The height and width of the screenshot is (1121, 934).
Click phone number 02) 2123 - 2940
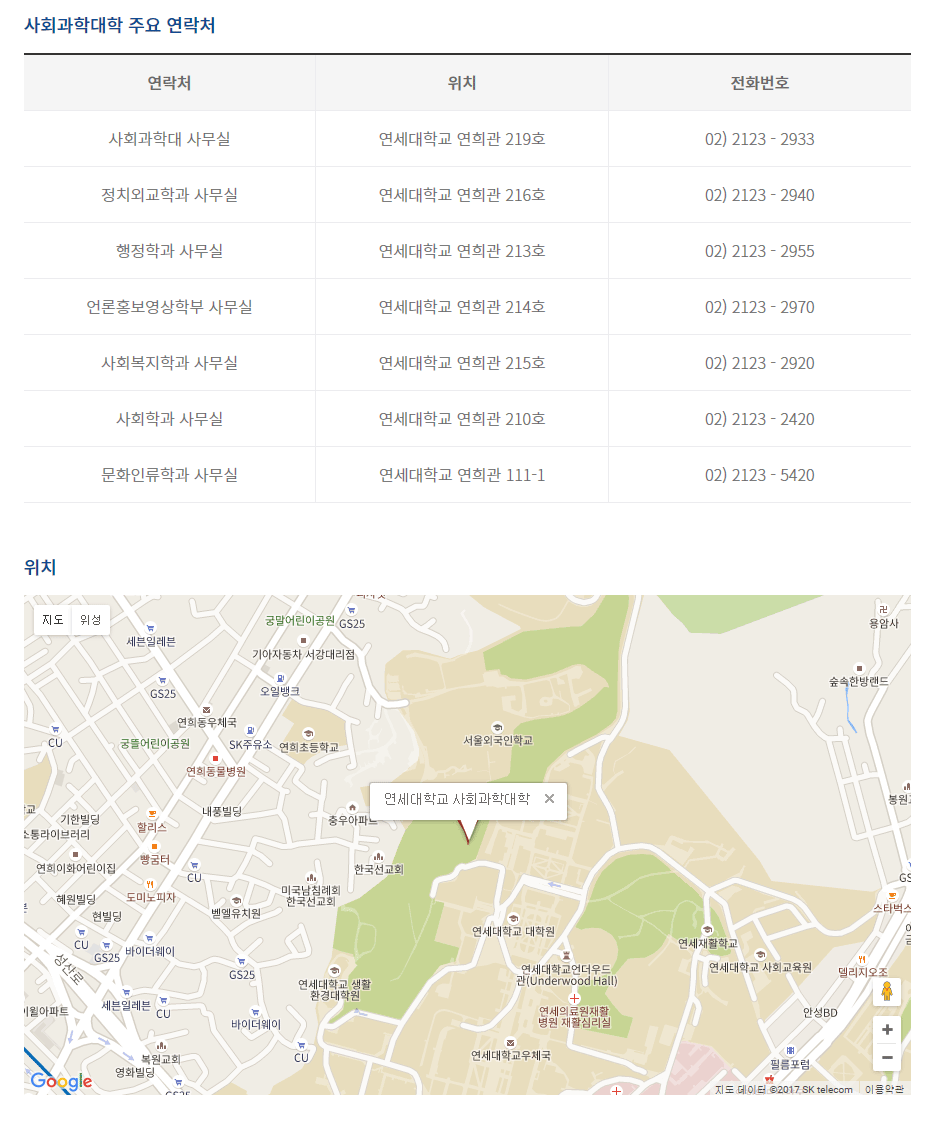click(759, 195)
